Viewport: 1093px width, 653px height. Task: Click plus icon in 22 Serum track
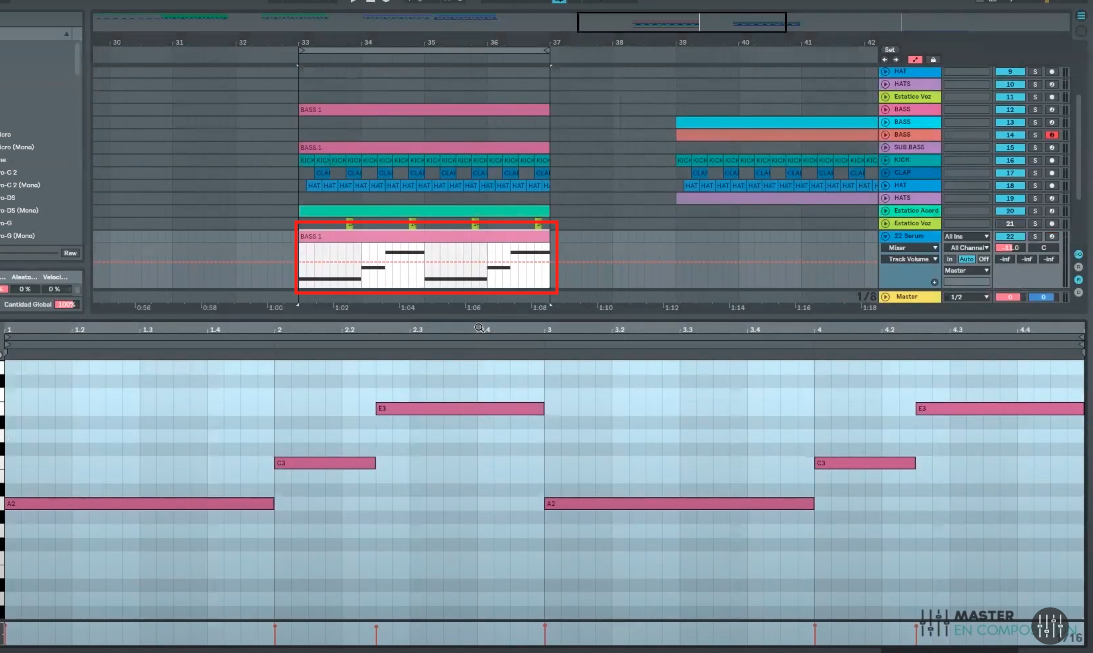click(934, 282)
